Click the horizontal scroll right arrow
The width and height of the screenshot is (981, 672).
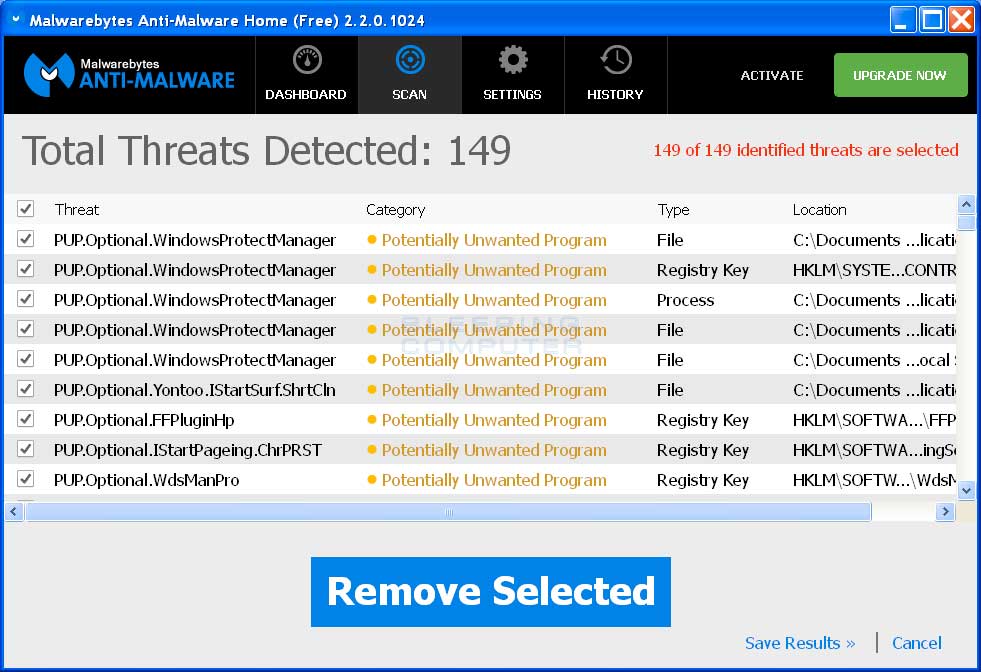click(945, 512)
